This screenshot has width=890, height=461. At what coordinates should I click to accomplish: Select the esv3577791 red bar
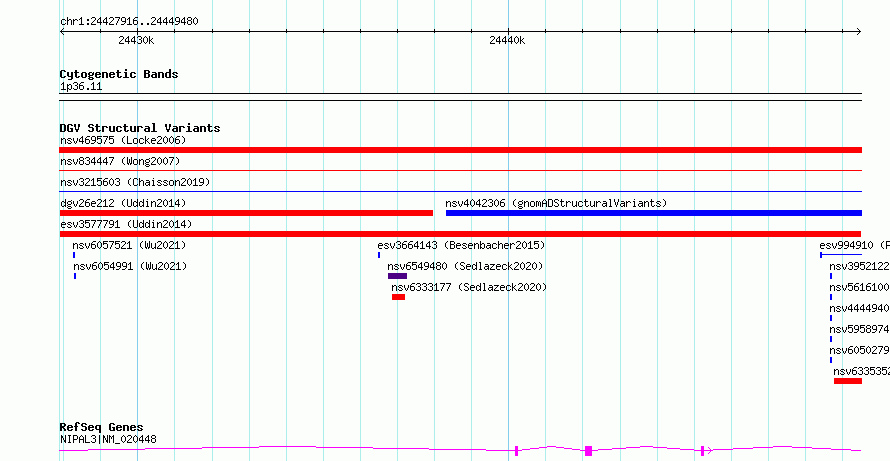coord(460,234)
